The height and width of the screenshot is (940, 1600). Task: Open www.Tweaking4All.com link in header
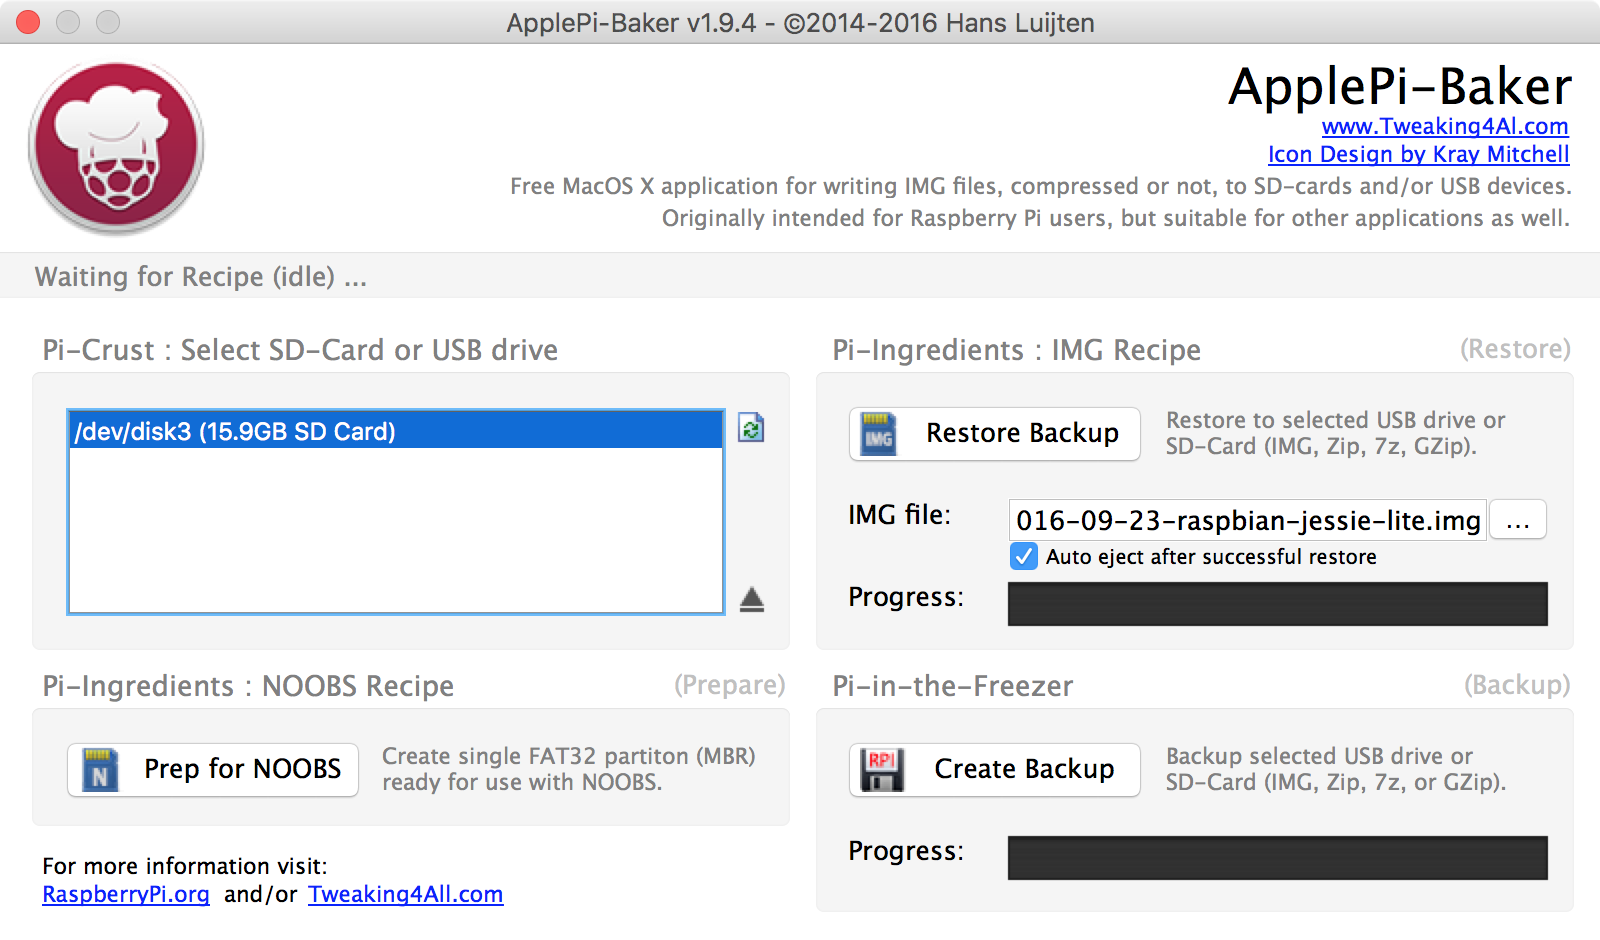pos(1445,126)
